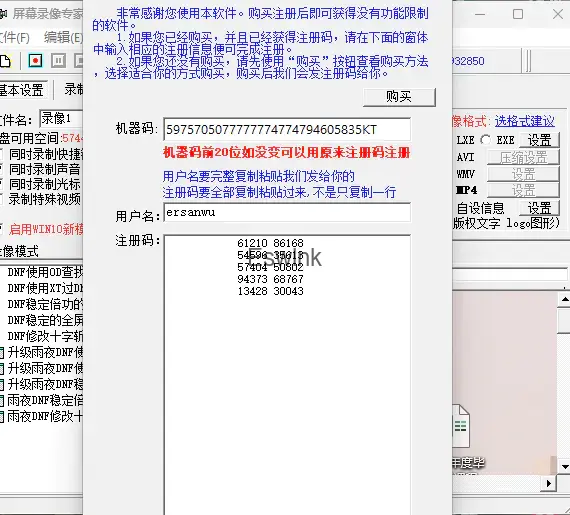Screen dimensions: 570x515
Task: Toggle 同时录制光标 checkbox
Action: [x=1, y=184]
